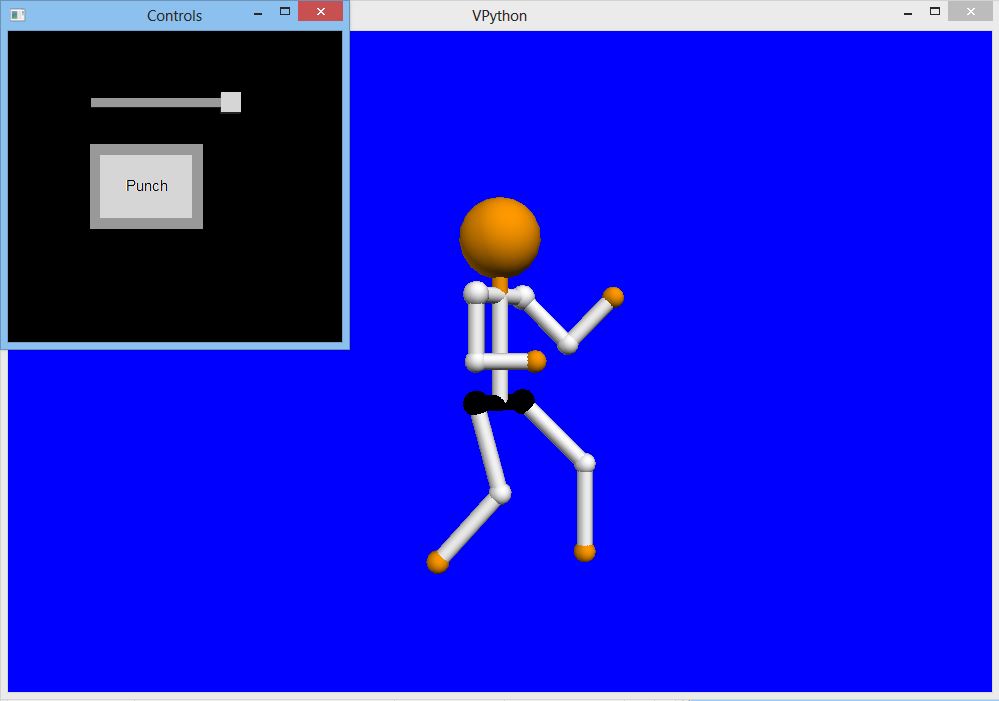Minimize the VPython window
The image size is (999, 701).
pos(908,13)
